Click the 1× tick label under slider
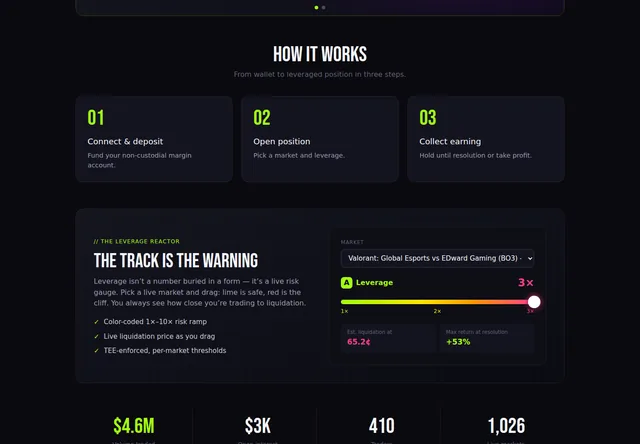The width and height of the screenshot is (640, 444). (x=344, y=311)
